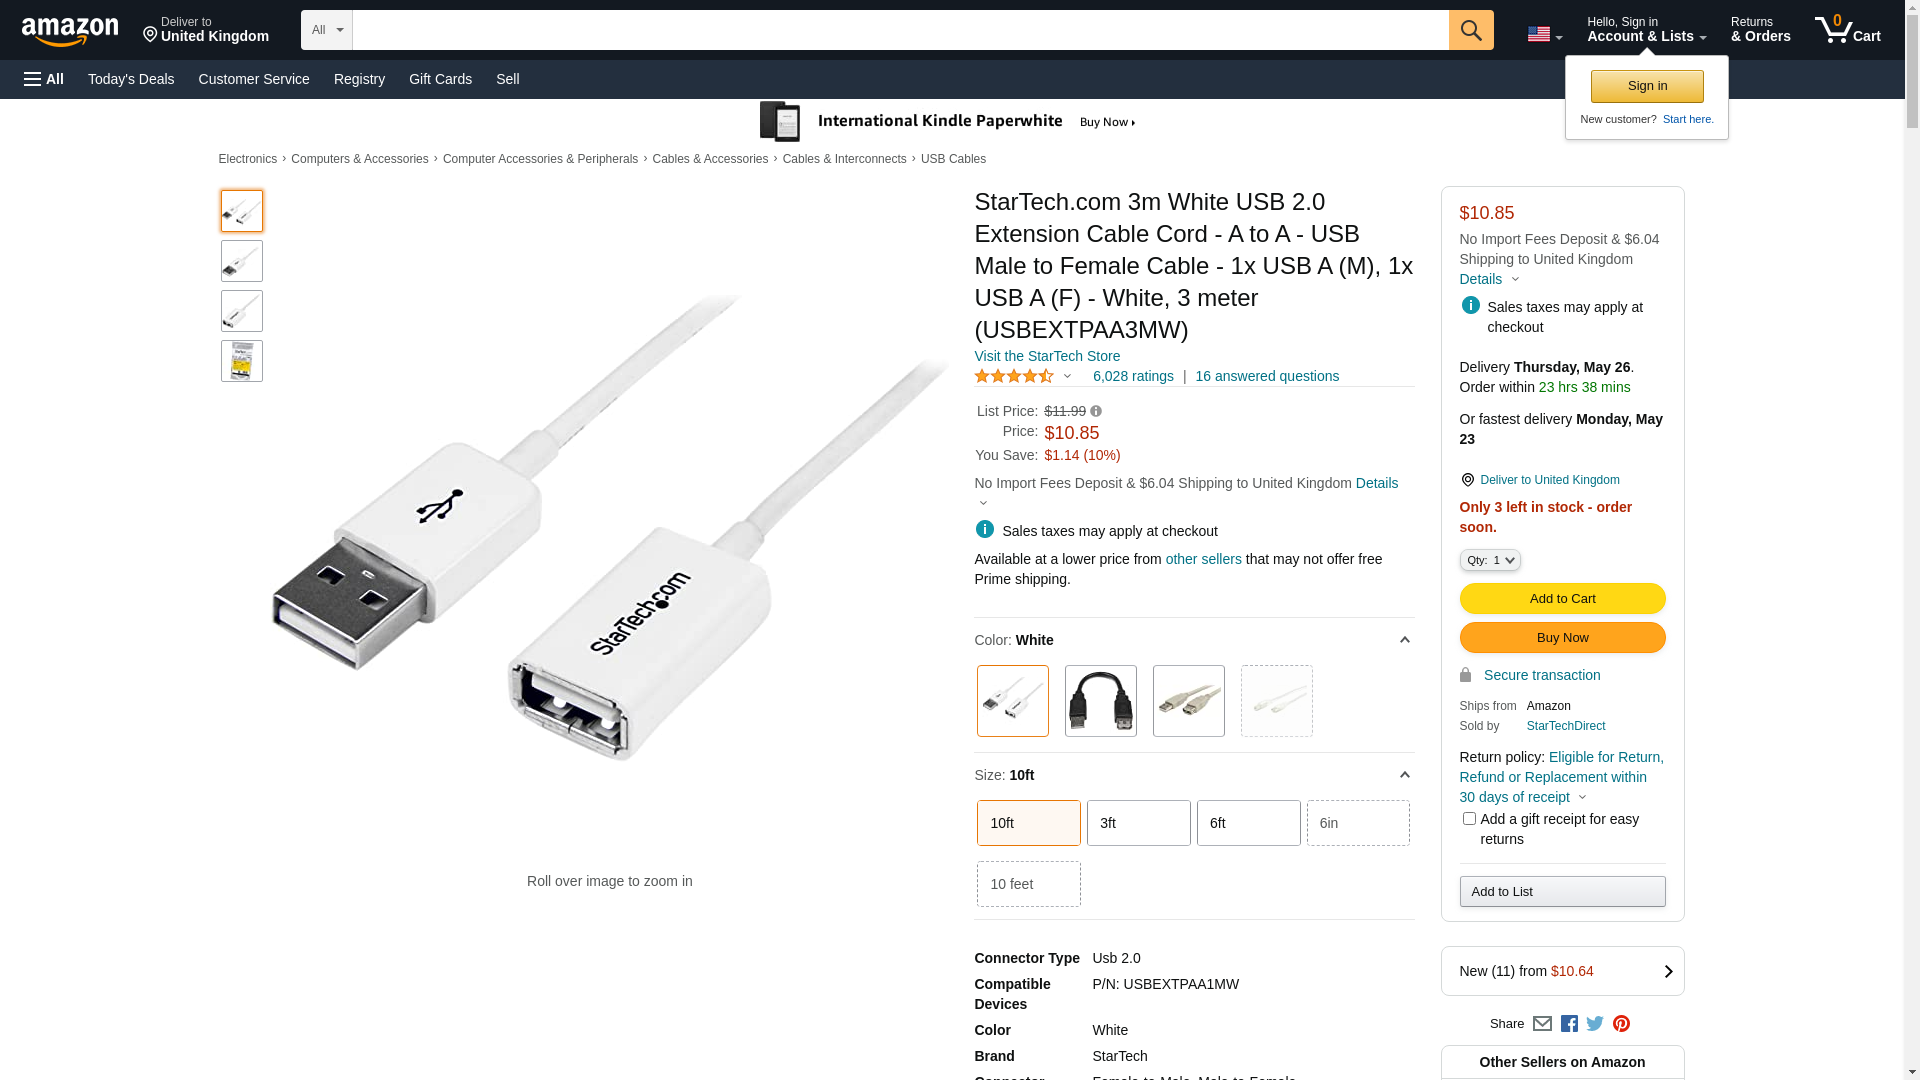This screenshot has height=1080, width=1920.
Task: Open Today's Deals in navigation bar
Action: [131, 79]
